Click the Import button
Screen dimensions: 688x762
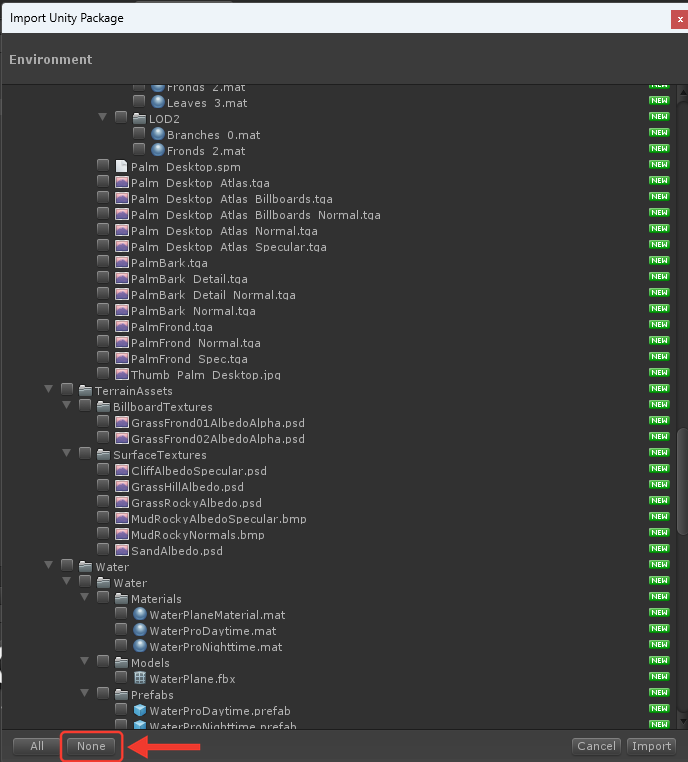click(x=651, y=746)
